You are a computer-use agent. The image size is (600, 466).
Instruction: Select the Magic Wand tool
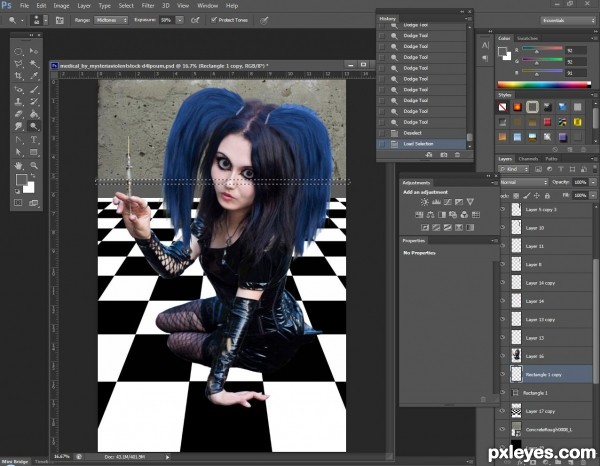click(x=34, y=64)
